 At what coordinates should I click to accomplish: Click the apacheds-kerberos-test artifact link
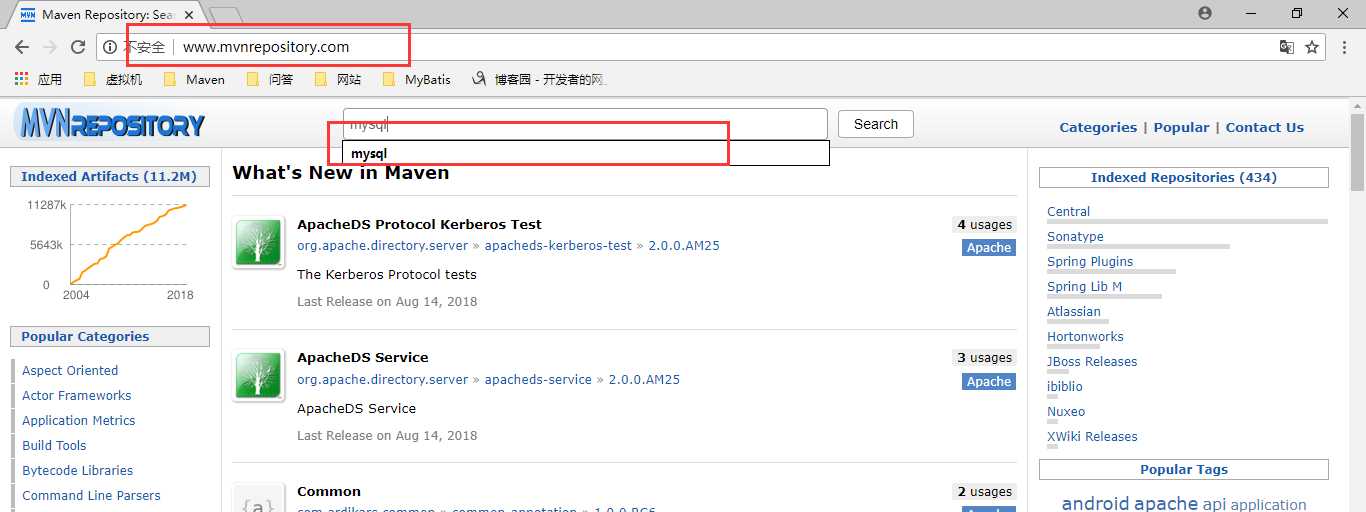click(558, 245)
